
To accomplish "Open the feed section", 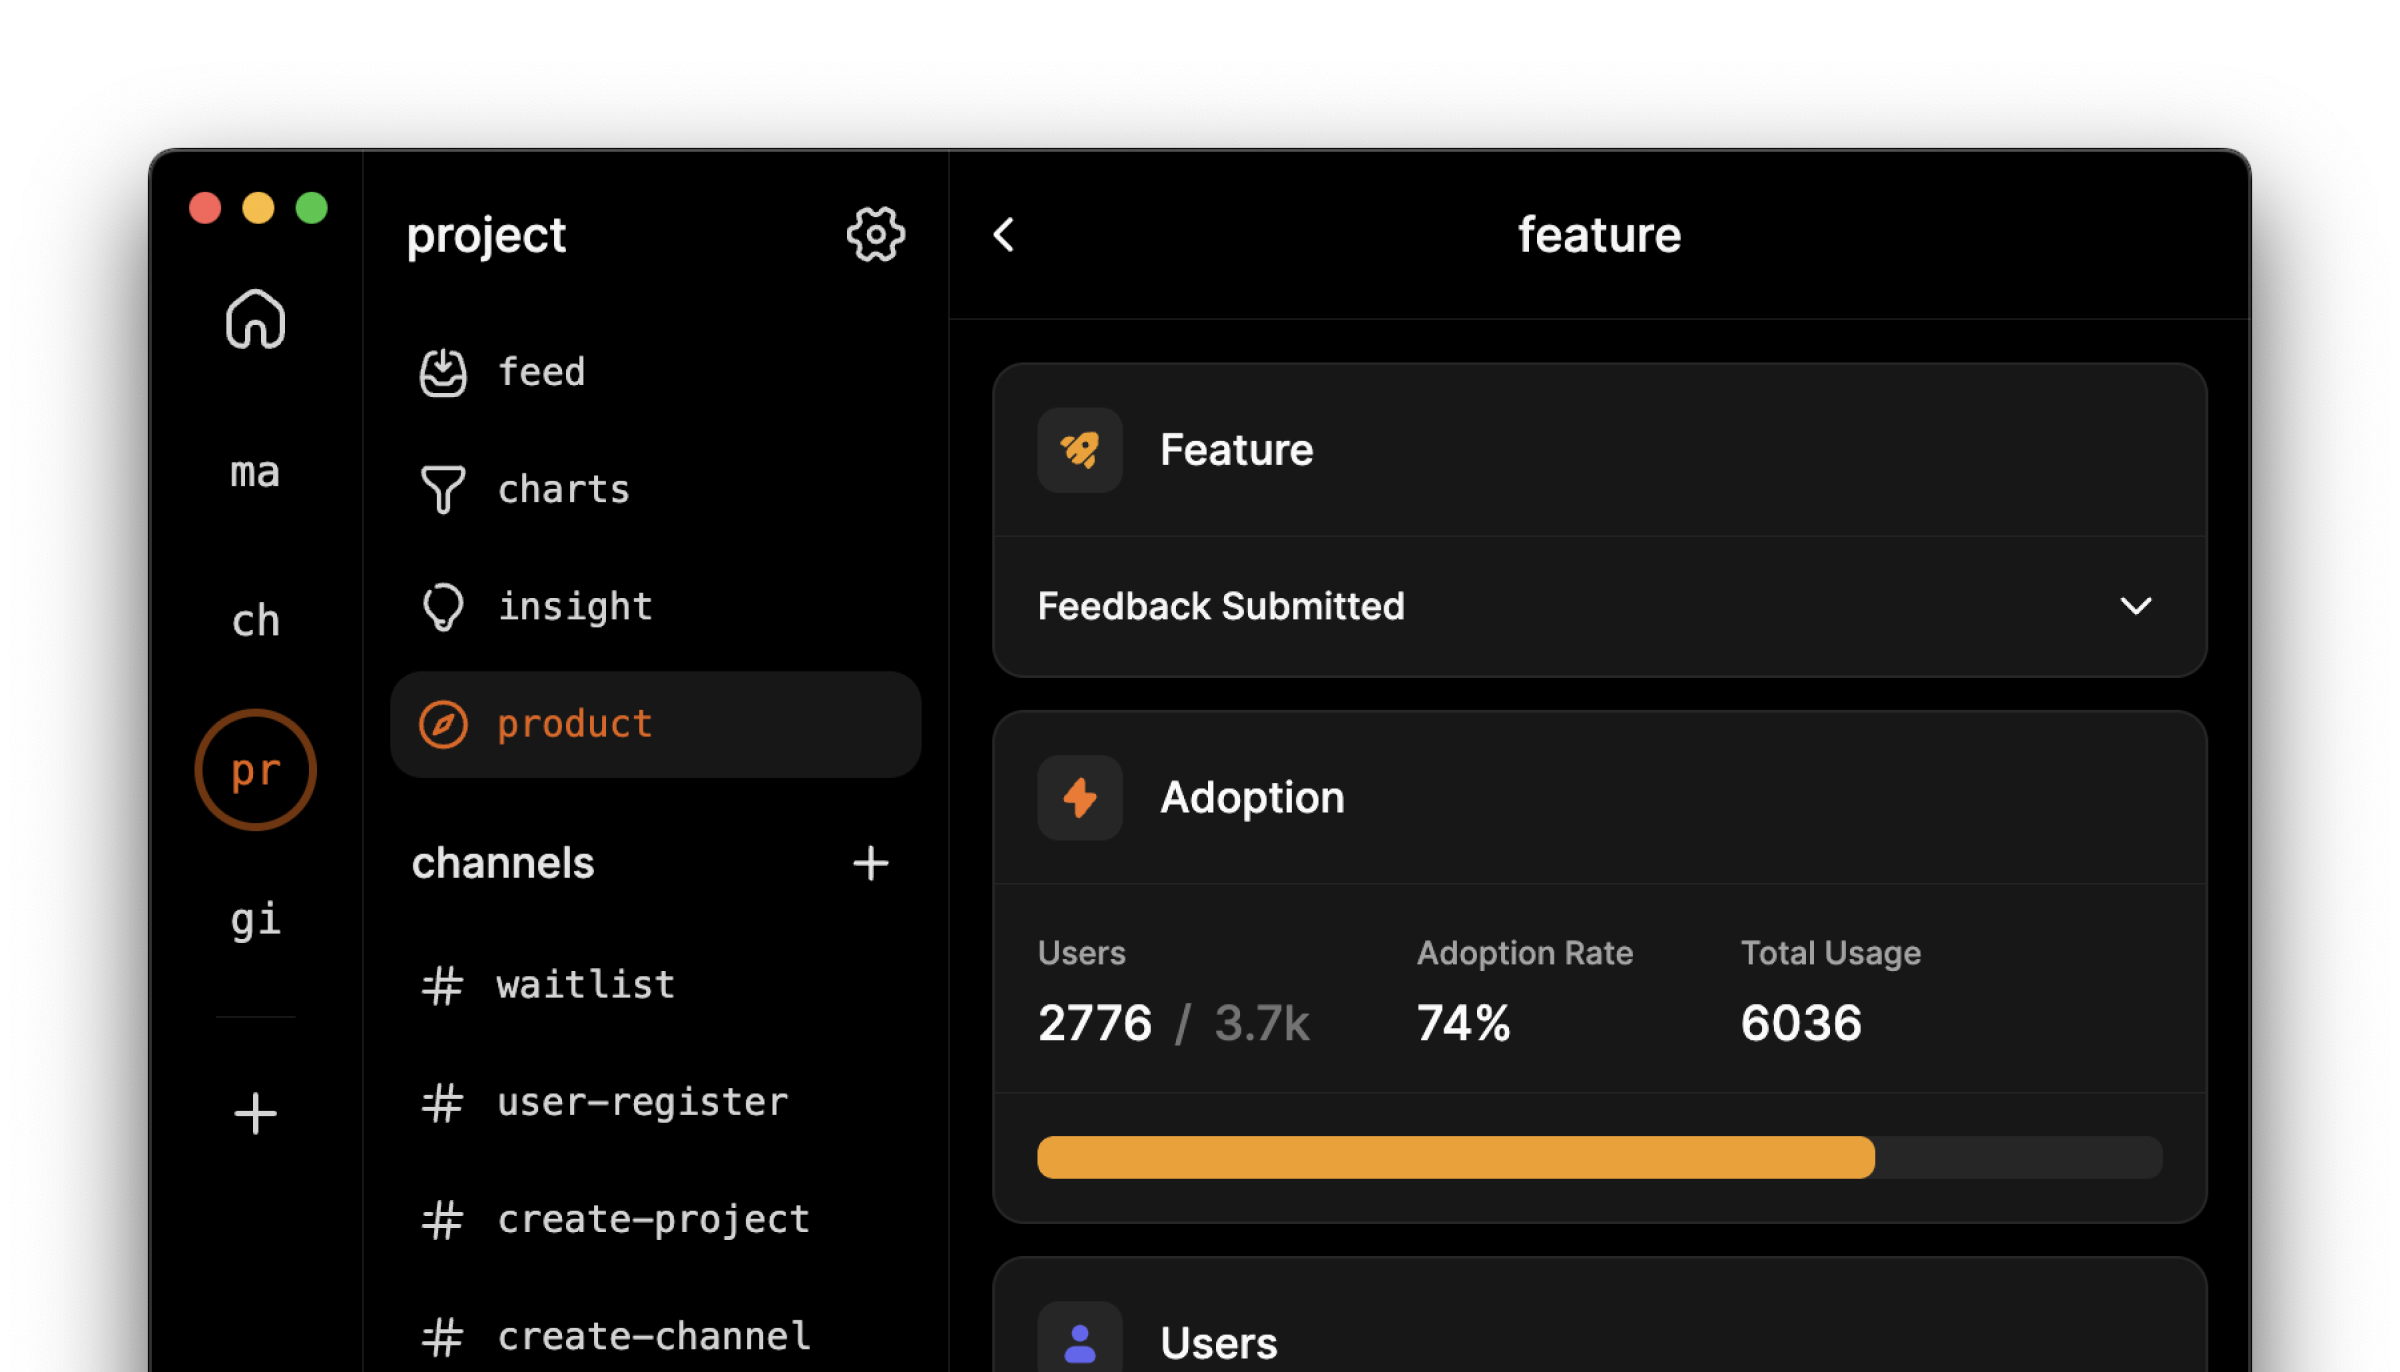I will [x=541, y=371].
